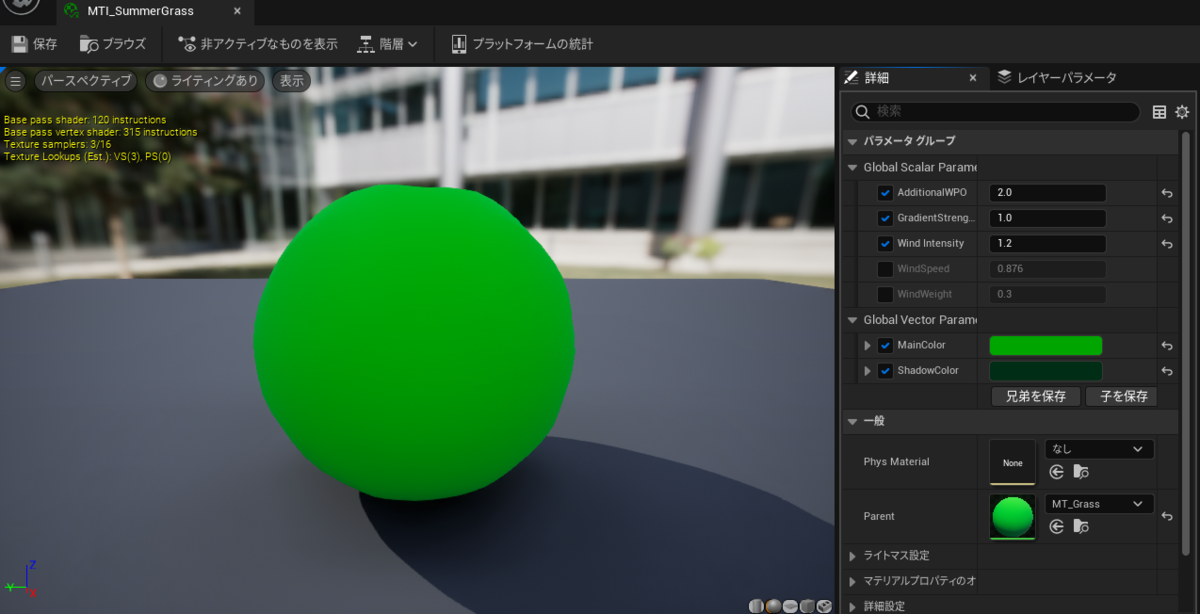This screenshot has height=614, width=1200.
Task: Browse to Parent material in Content Browser
Action: 1080,527
